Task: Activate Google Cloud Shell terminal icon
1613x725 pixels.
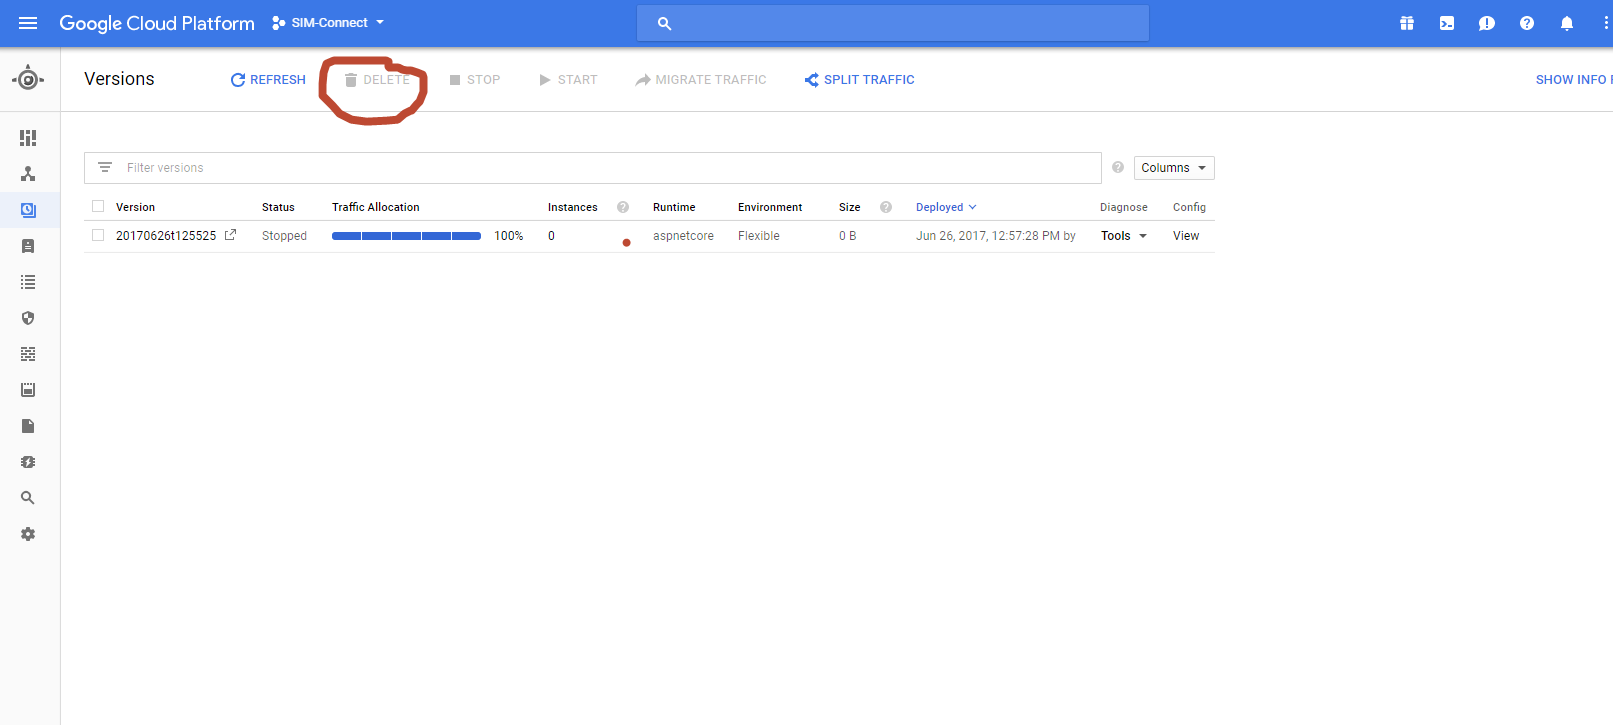Action: pyautogui.click(x=1447, y=23)
